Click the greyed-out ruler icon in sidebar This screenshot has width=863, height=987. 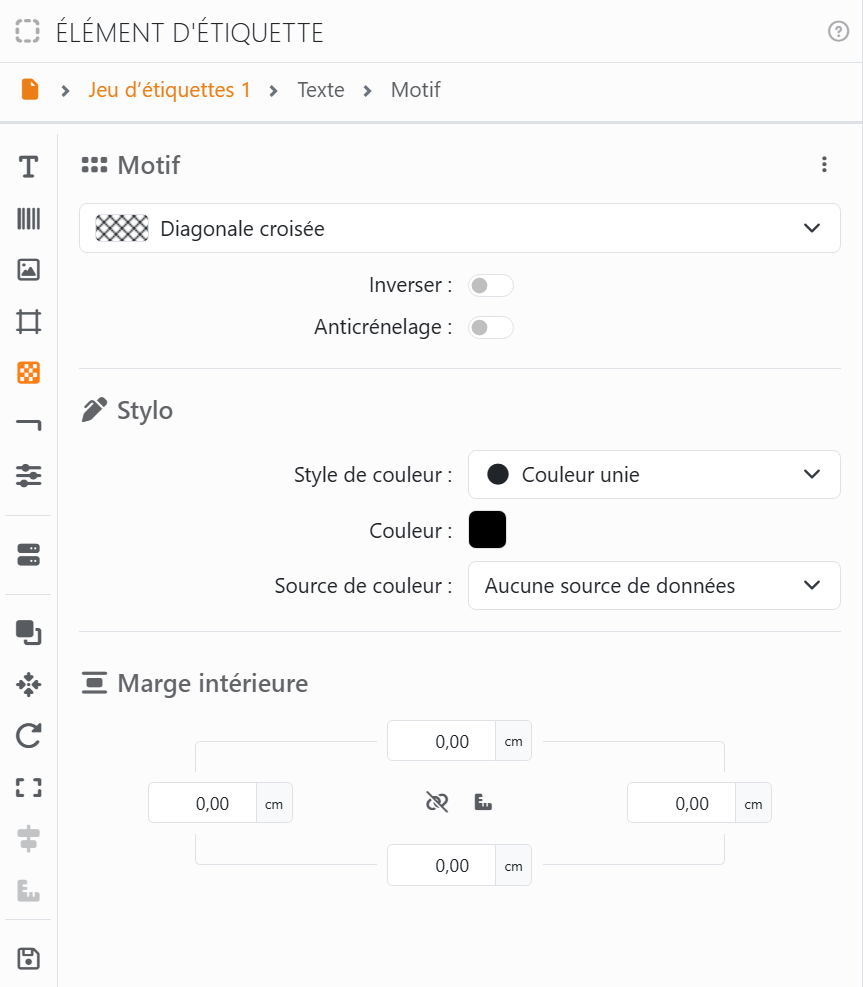[28, 891]
